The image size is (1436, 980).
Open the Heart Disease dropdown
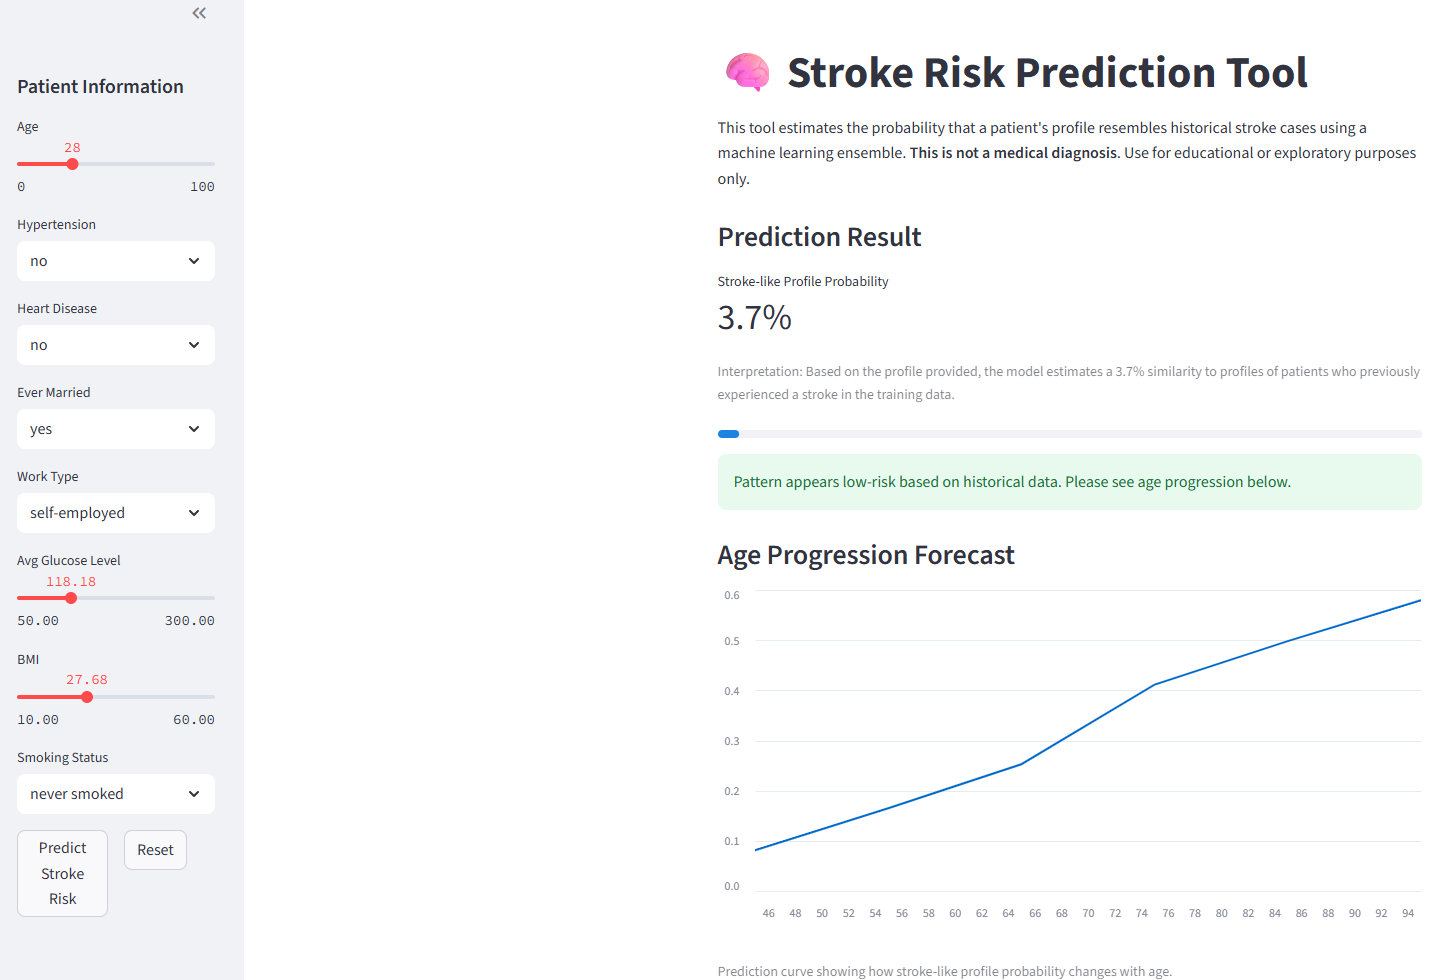point(115,344)
